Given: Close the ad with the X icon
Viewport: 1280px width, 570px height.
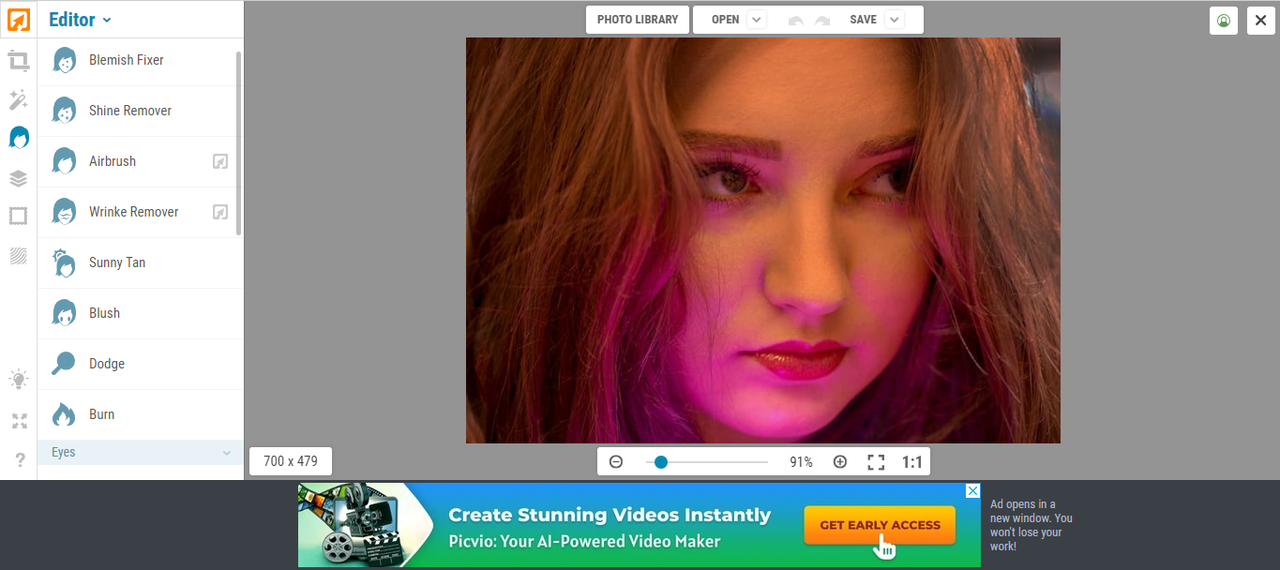Looking at the screenshot, I should coord(972,491).
